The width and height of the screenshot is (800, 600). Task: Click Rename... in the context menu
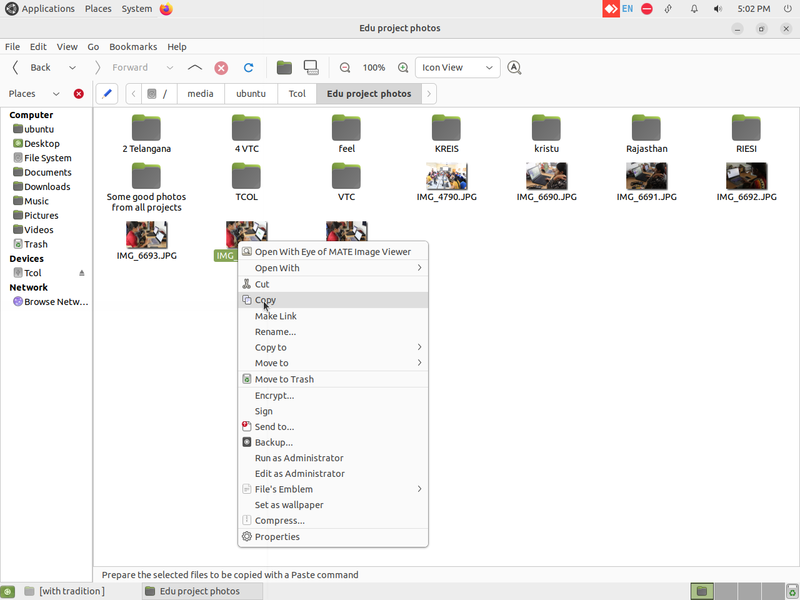pyautogui.click(x=333, y=332)
